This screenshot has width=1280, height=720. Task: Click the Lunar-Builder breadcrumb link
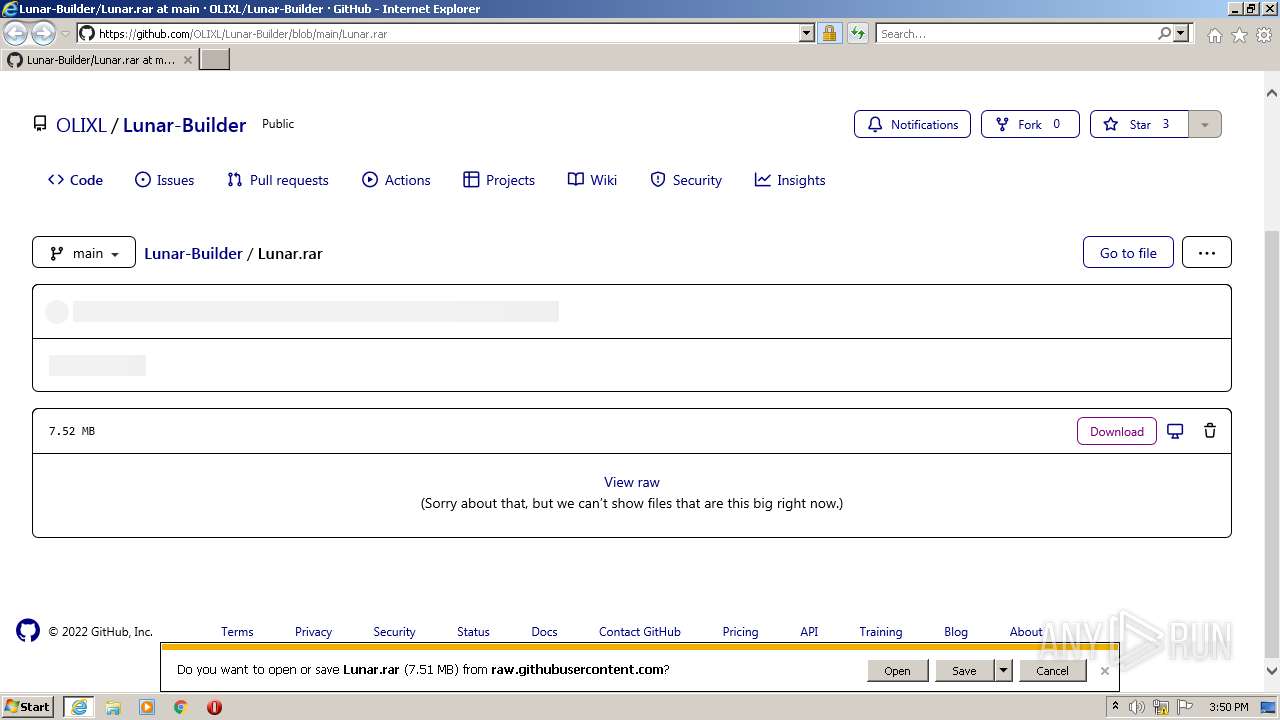coord(193,253)
